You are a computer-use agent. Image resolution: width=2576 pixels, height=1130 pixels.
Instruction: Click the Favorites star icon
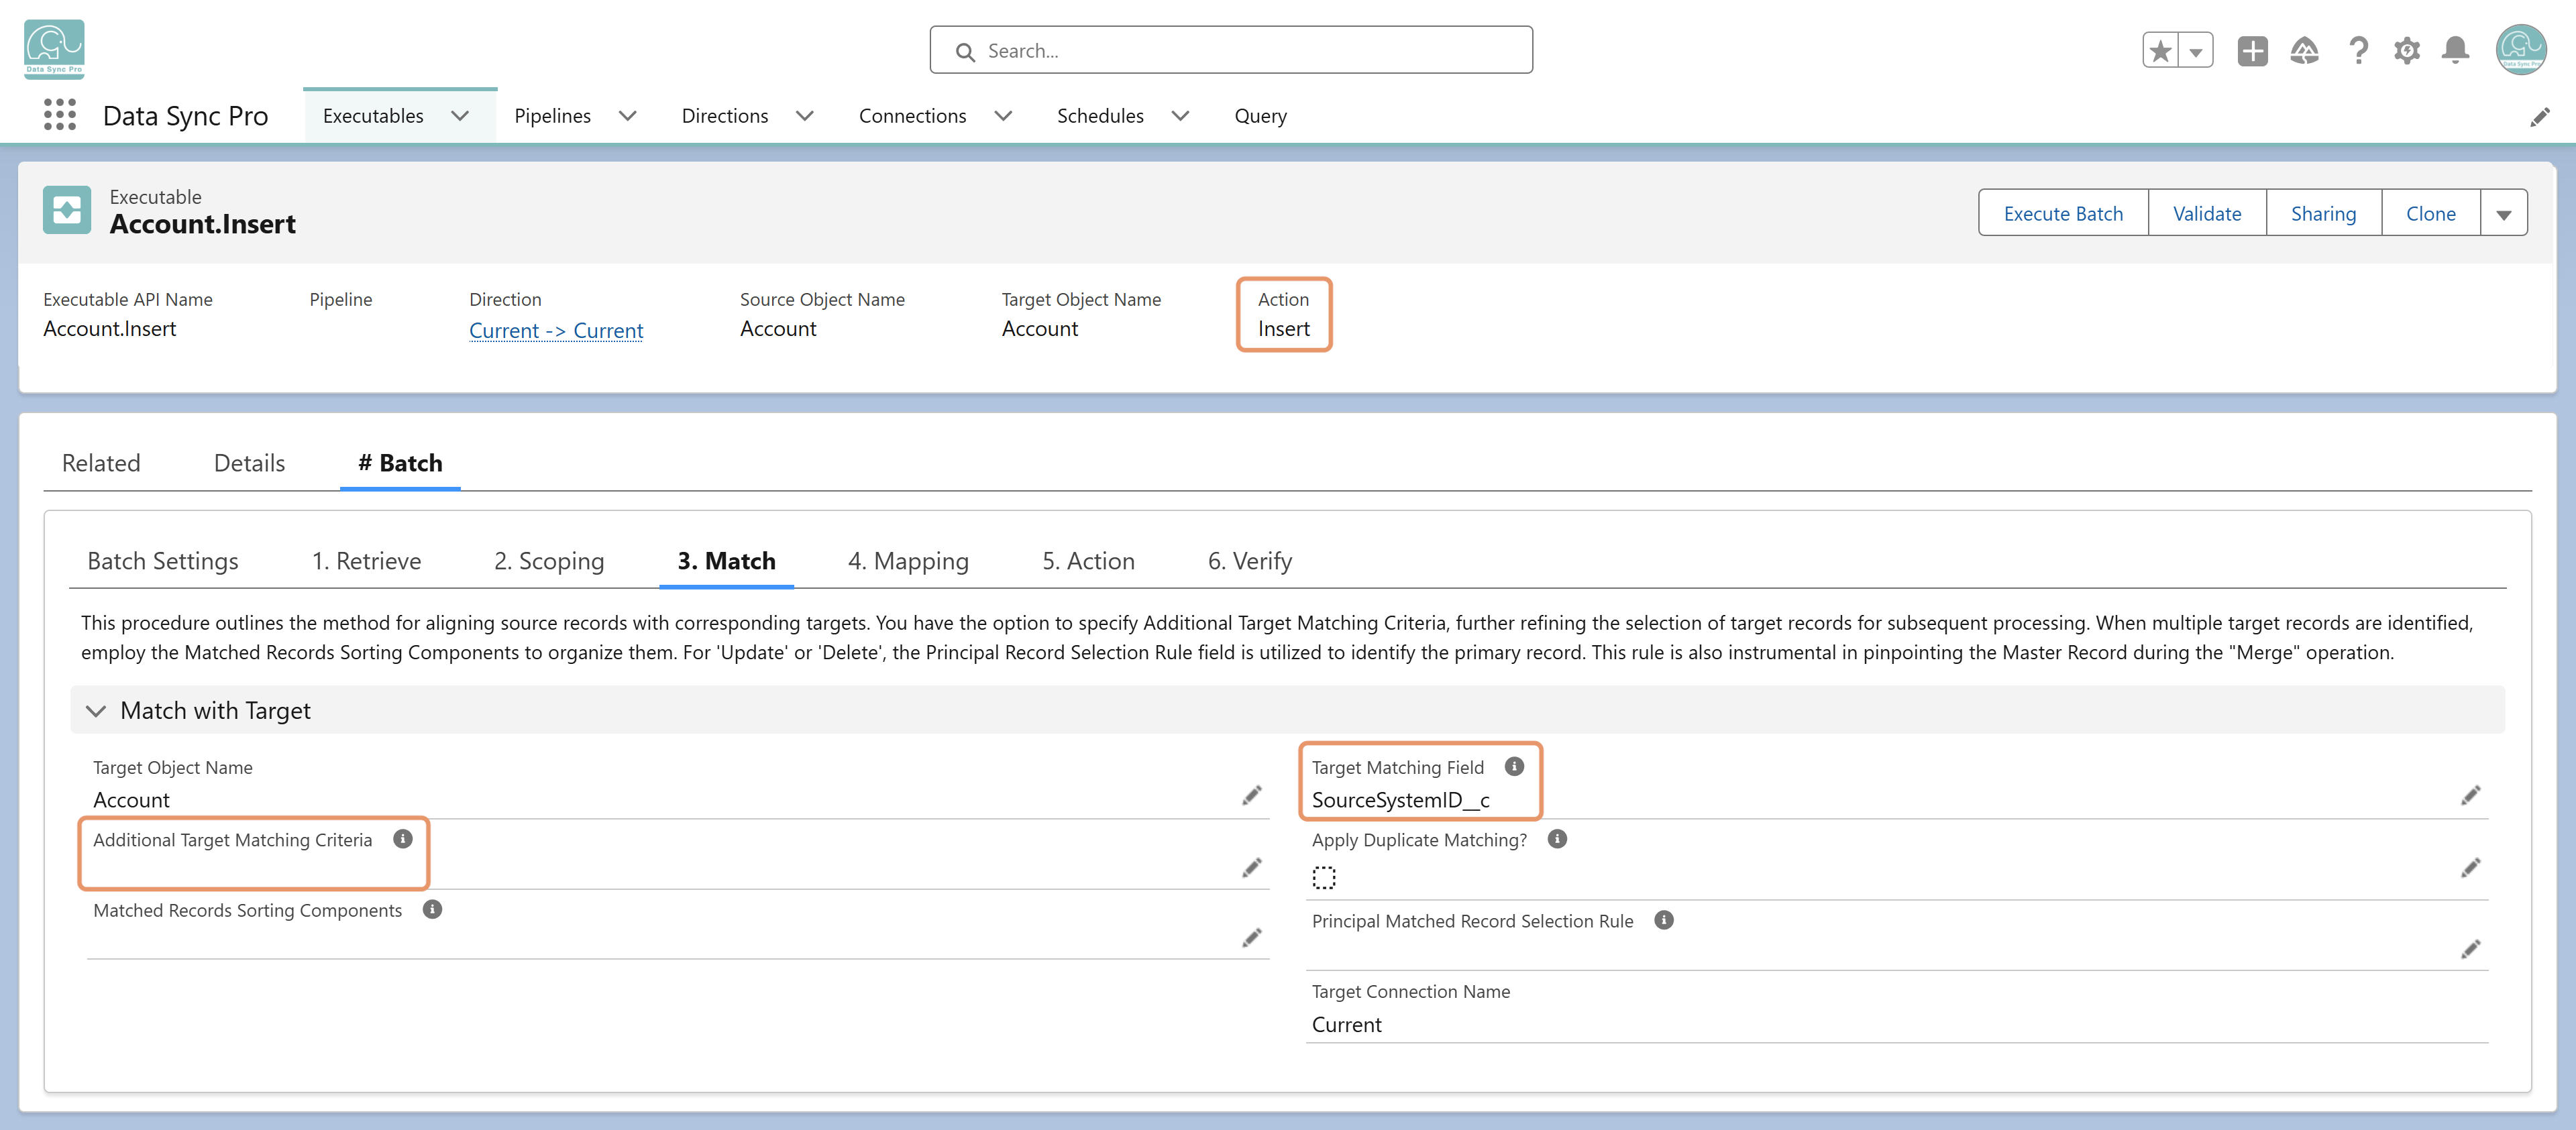tap(2161, 50)
